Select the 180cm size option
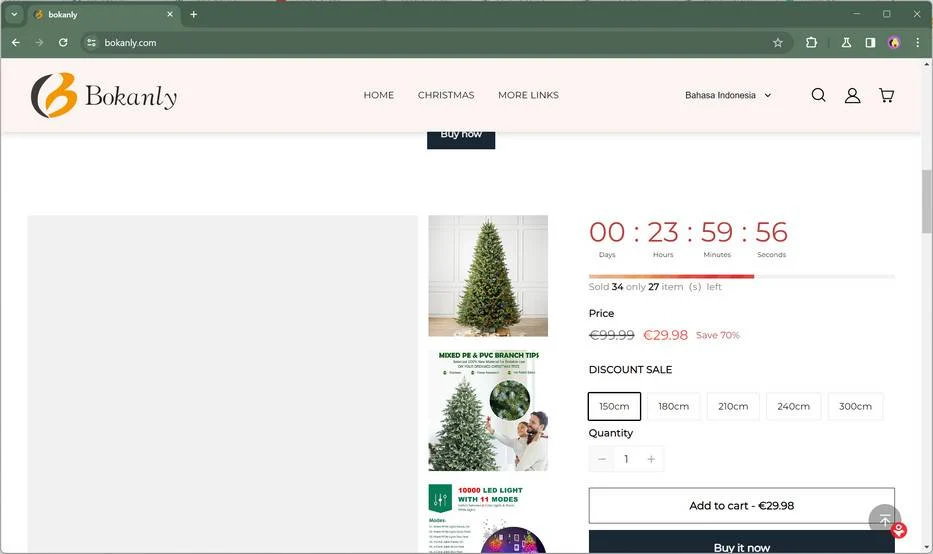This screenshot has width=933, height=554. click(674, 406)
